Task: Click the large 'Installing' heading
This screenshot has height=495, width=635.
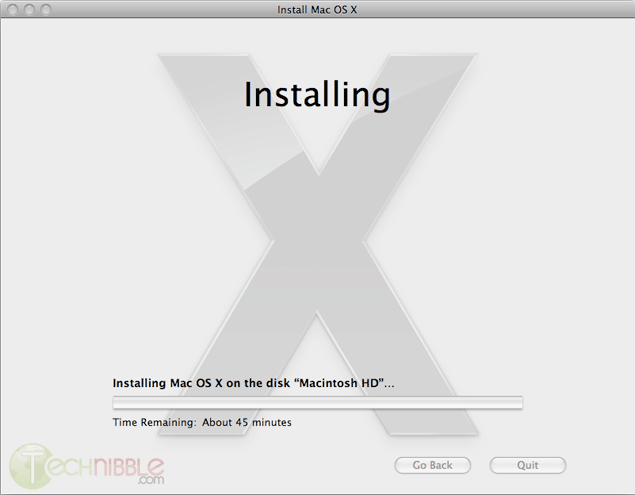Action: pos(317,94)
